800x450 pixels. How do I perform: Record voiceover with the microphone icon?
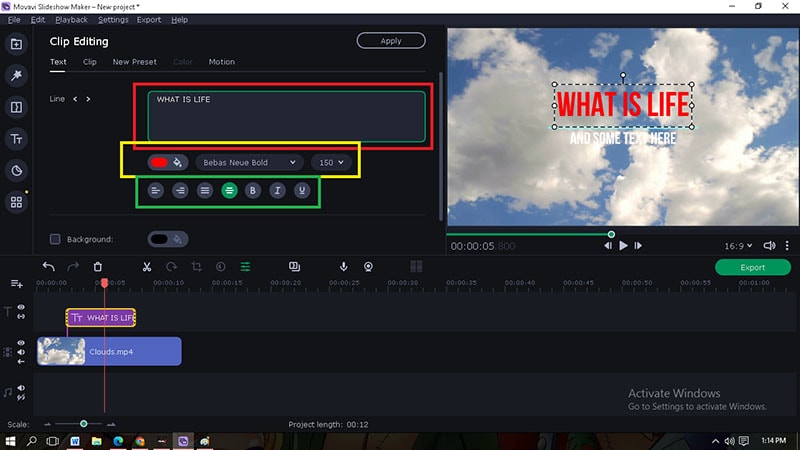344,266
